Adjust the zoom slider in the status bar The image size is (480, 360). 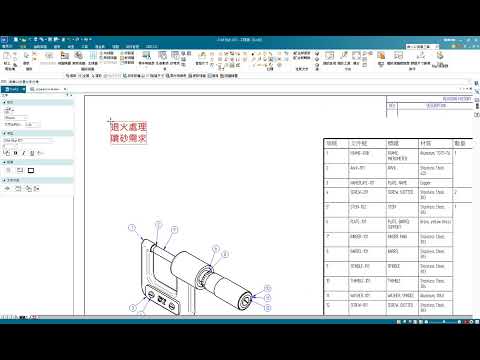pyautogui.click(x=444, y=322)
